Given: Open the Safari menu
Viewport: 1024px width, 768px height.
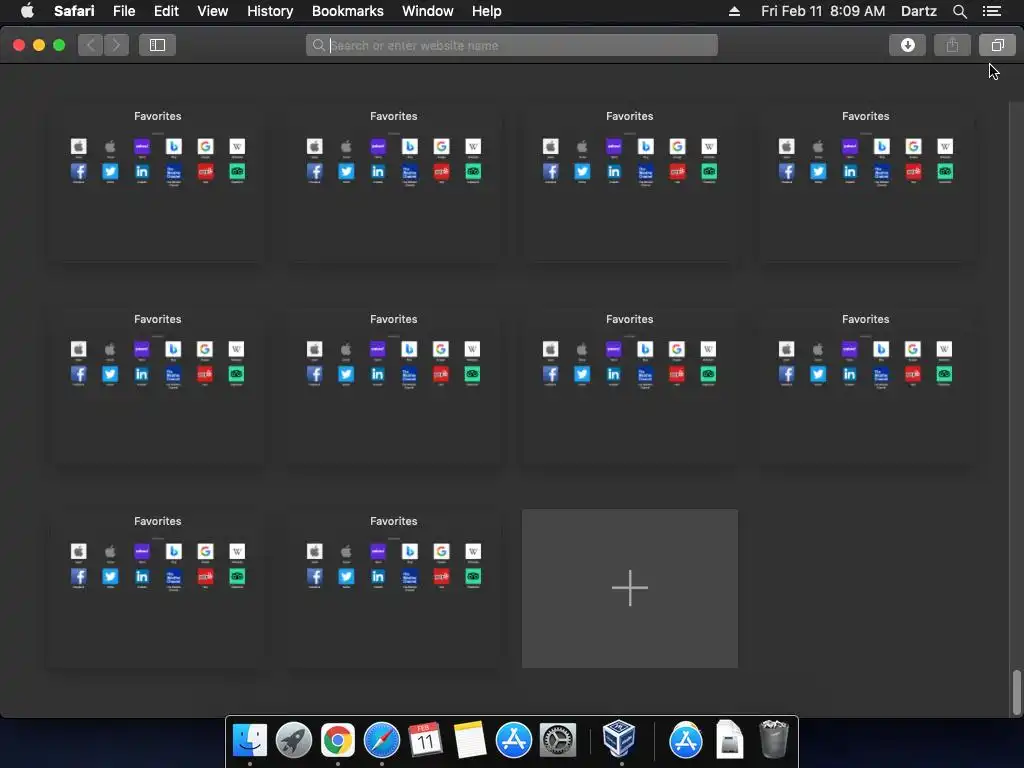Looking at the screenshot, I should pos(74,11).
